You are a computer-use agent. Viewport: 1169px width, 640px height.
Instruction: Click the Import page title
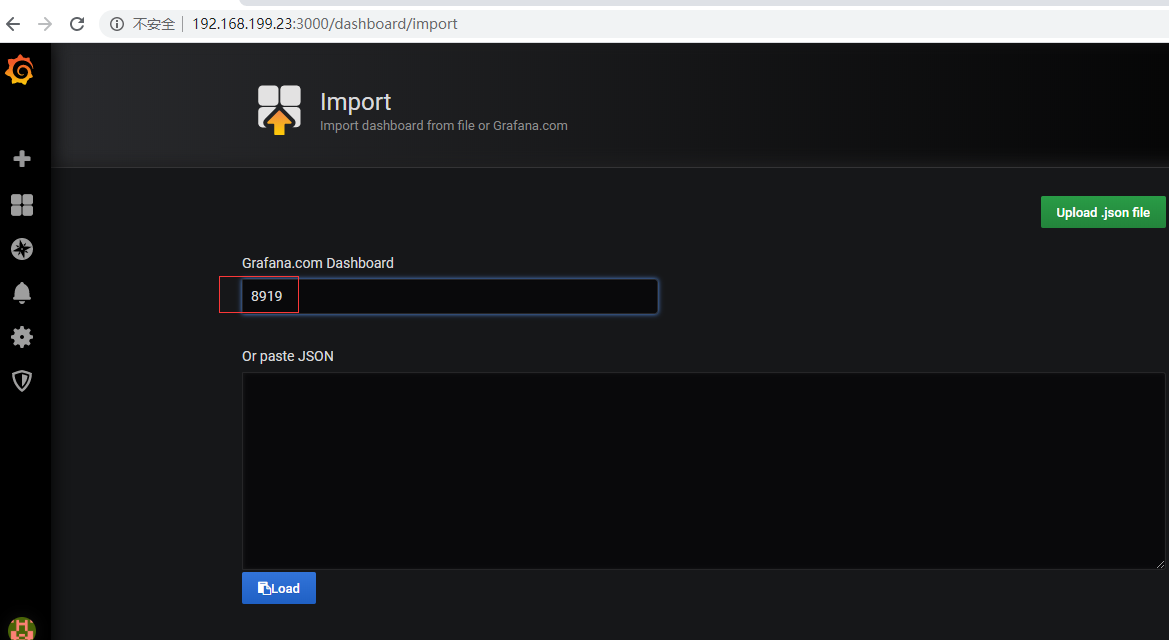[x=356, y=101]
